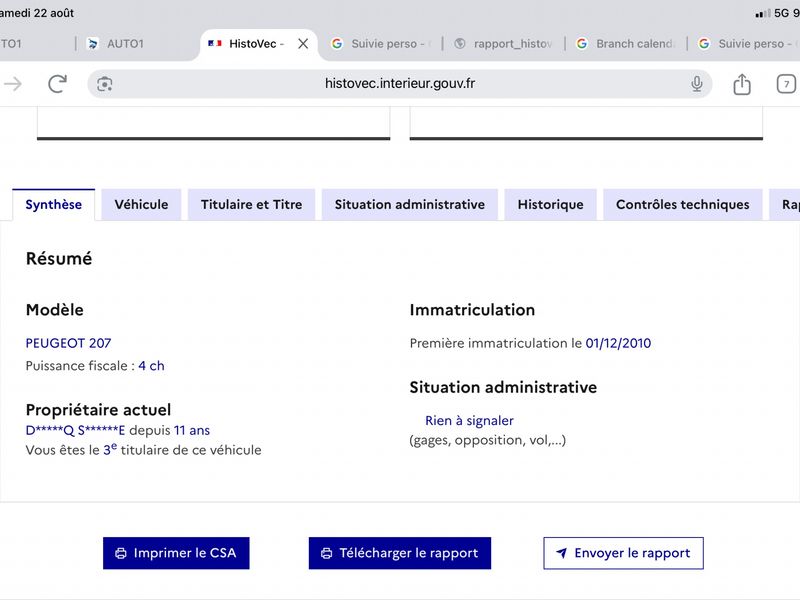Click the HistoVec tab French flag favicon

pyautogui.click(x=215, y=44)
